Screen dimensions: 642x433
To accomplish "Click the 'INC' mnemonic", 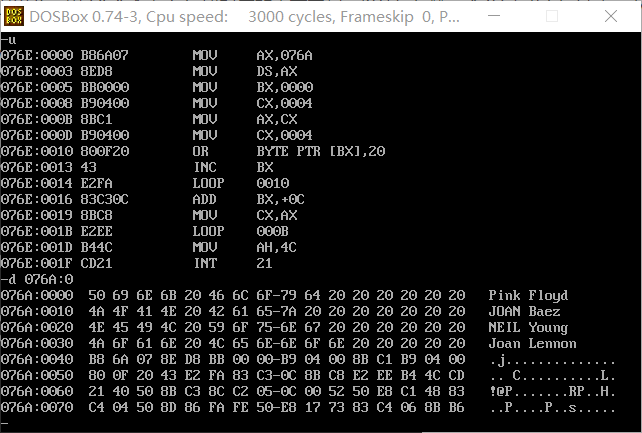I will point(205,167).
